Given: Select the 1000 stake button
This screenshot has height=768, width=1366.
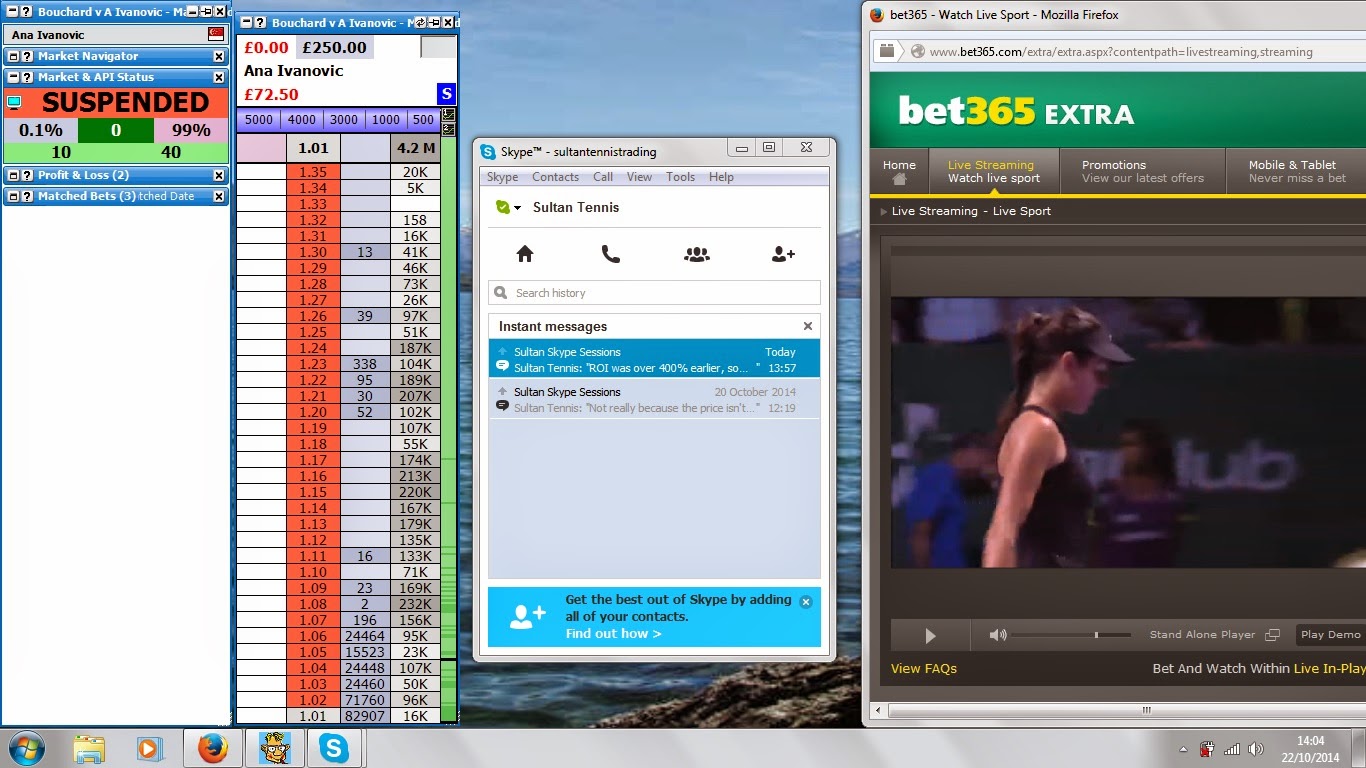Looking at the screenshot, I should click(385, 120).
